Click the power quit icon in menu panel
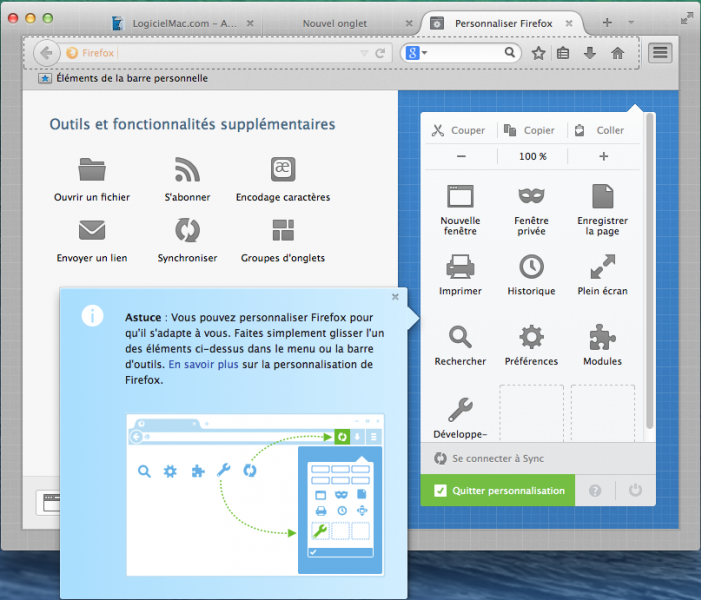 (x=635, y=490)
